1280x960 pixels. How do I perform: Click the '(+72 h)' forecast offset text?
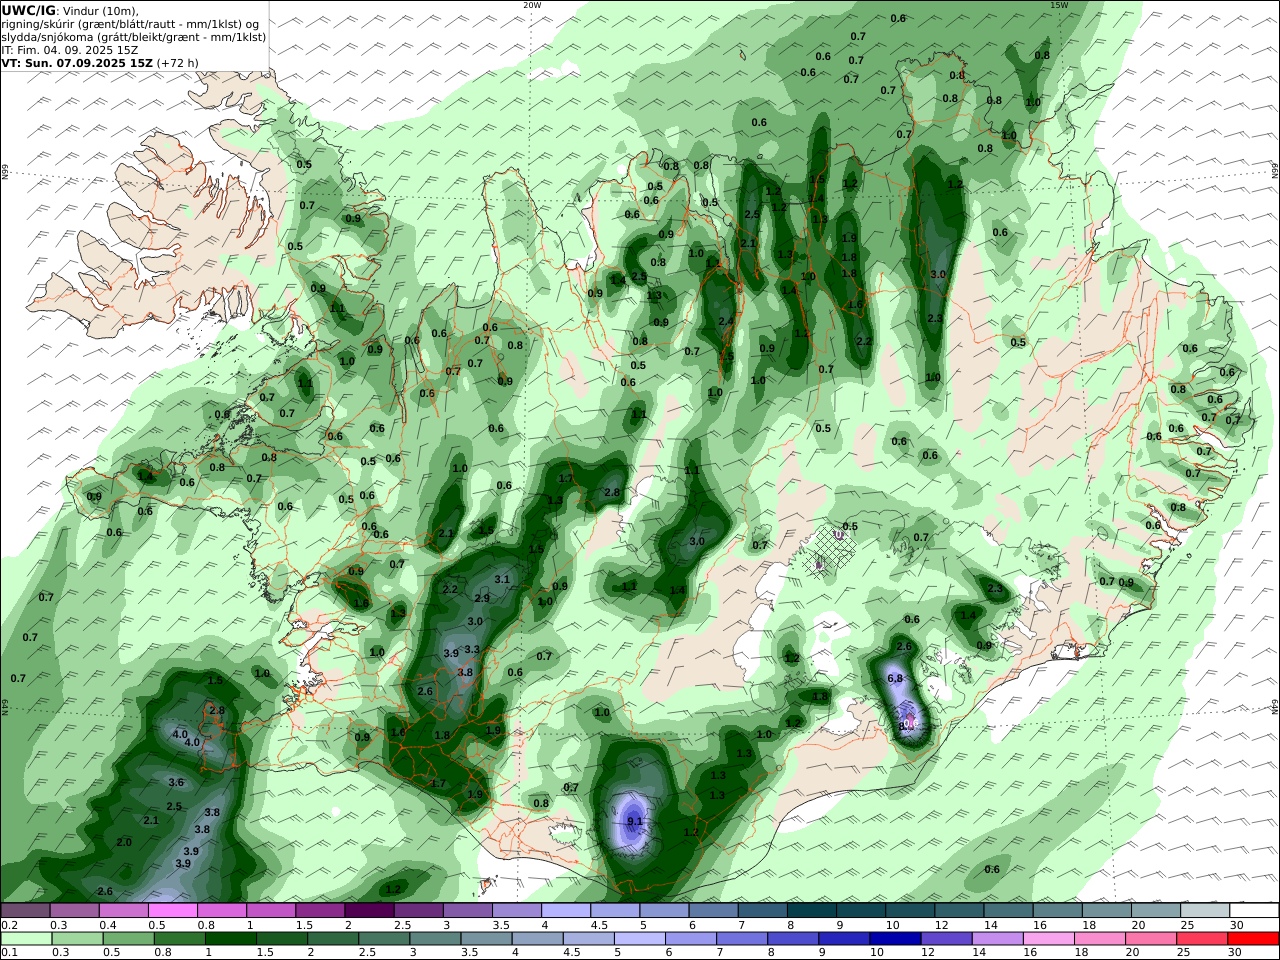[x=178, y=63]
